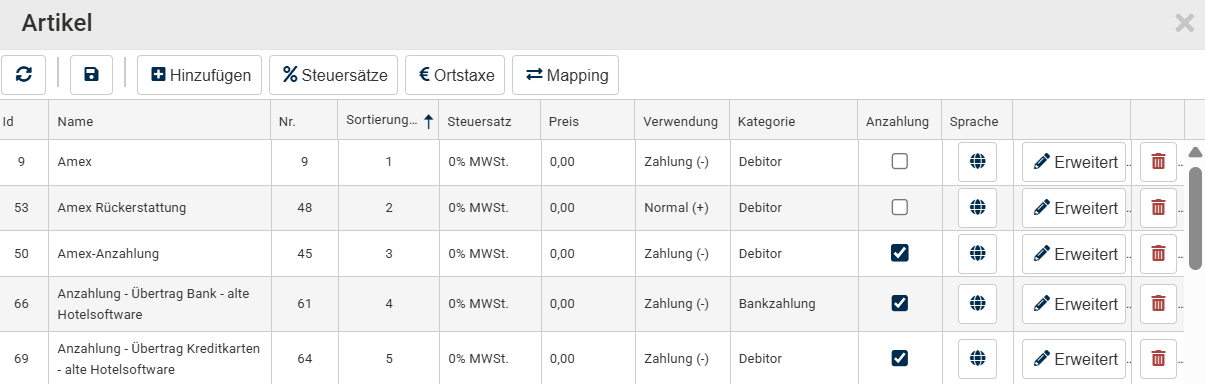Click the vertical scrollbar thumb
The width and height of the screenshot is (1205, 384).
pos(1195,218)
